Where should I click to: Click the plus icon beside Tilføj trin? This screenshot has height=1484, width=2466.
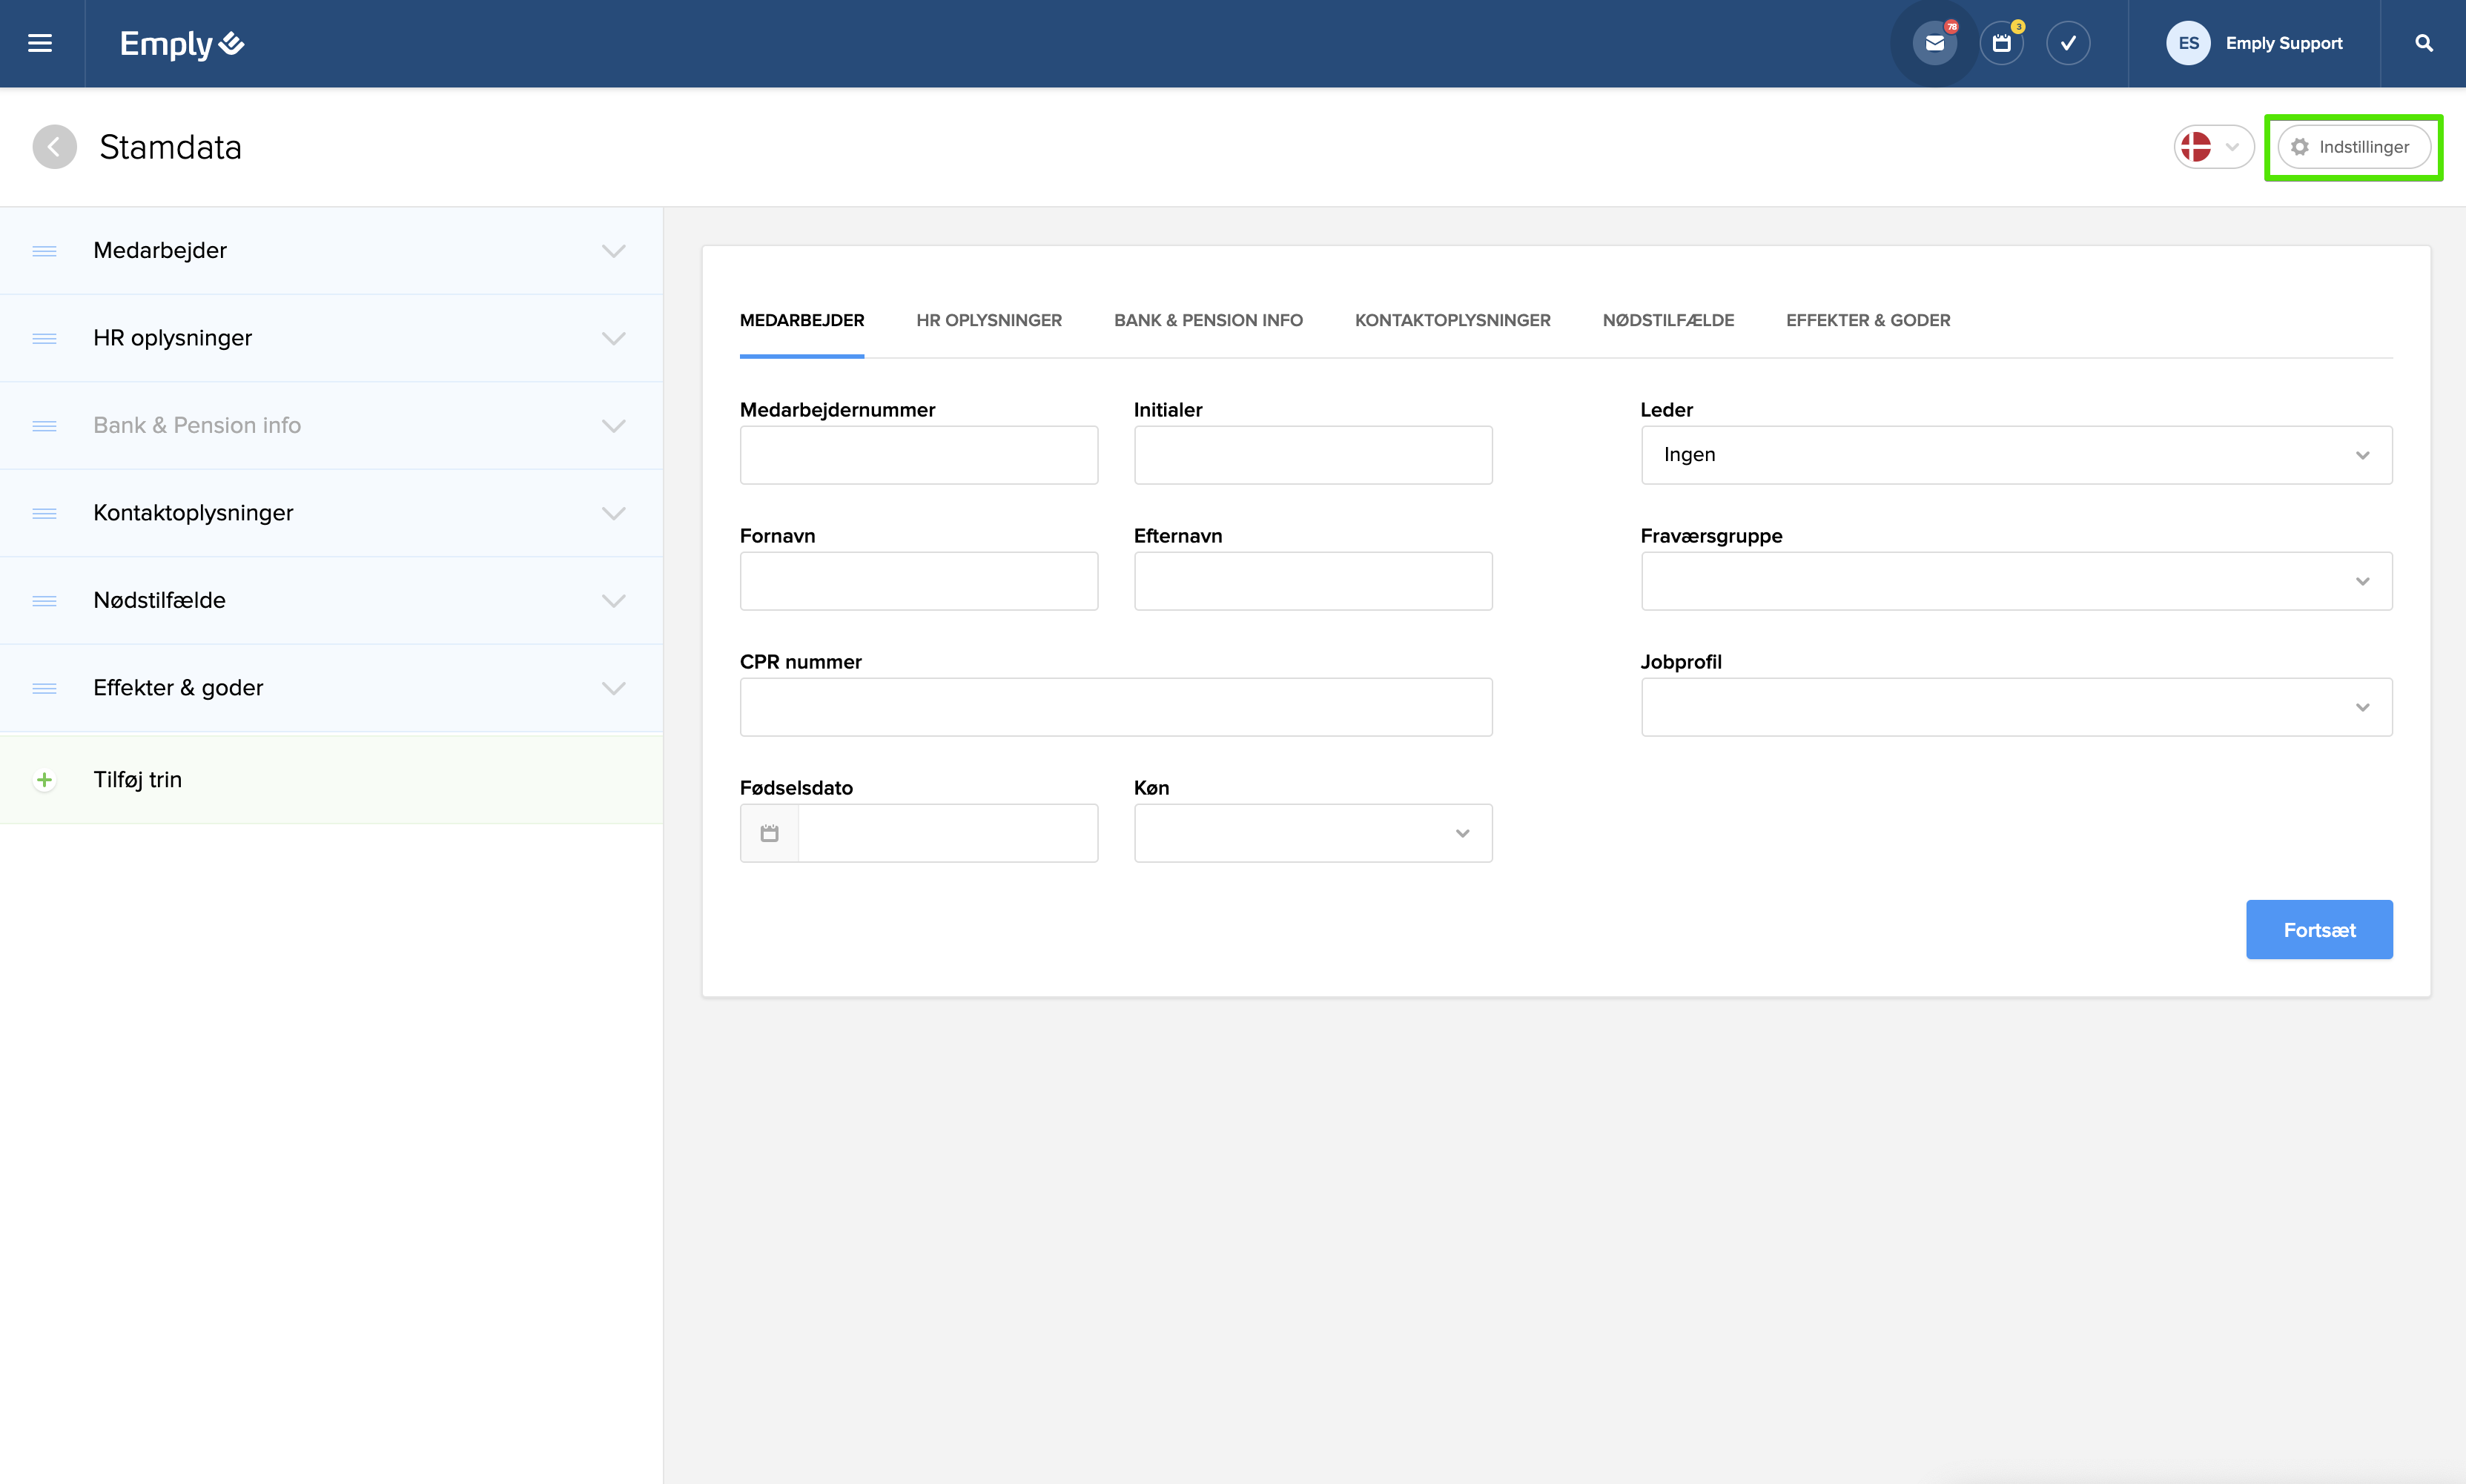44,780
